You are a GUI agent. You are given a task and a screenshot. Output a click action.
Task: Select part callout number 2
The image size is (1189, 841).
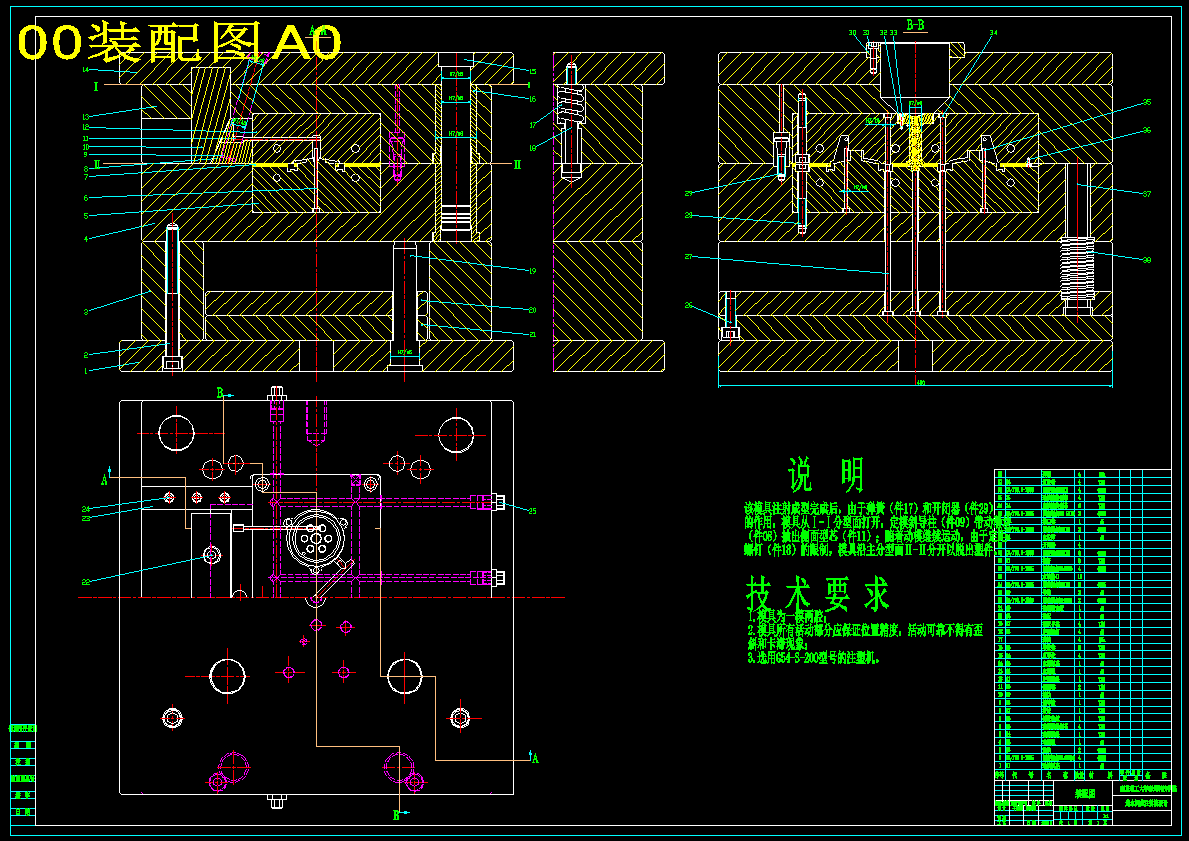tap(86, 355)
